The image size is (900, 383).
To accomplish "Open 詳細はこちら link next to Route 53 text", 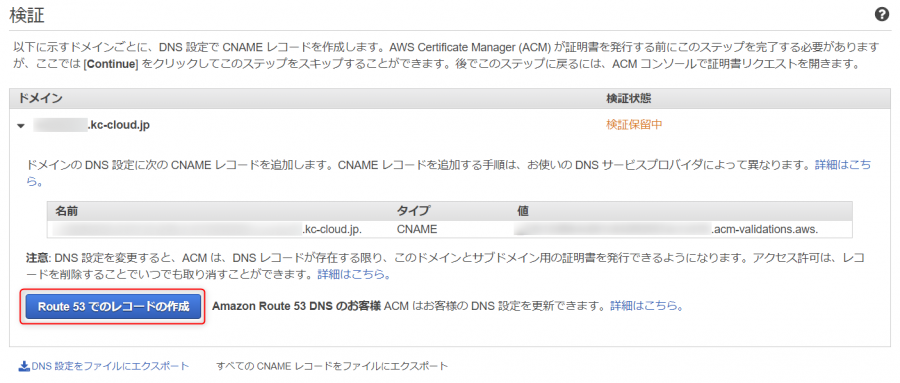I will click(x=647, y=306).
